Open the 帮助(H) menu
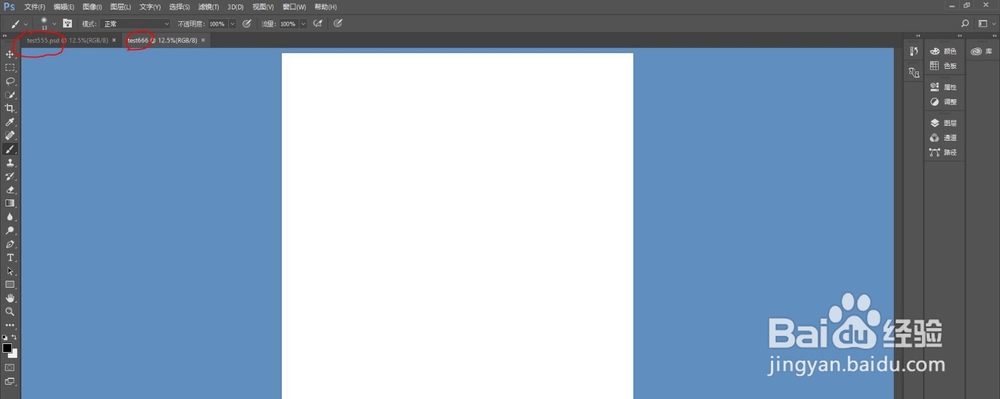The height and width of the screenshot is (399, 1000). [325, 6]
